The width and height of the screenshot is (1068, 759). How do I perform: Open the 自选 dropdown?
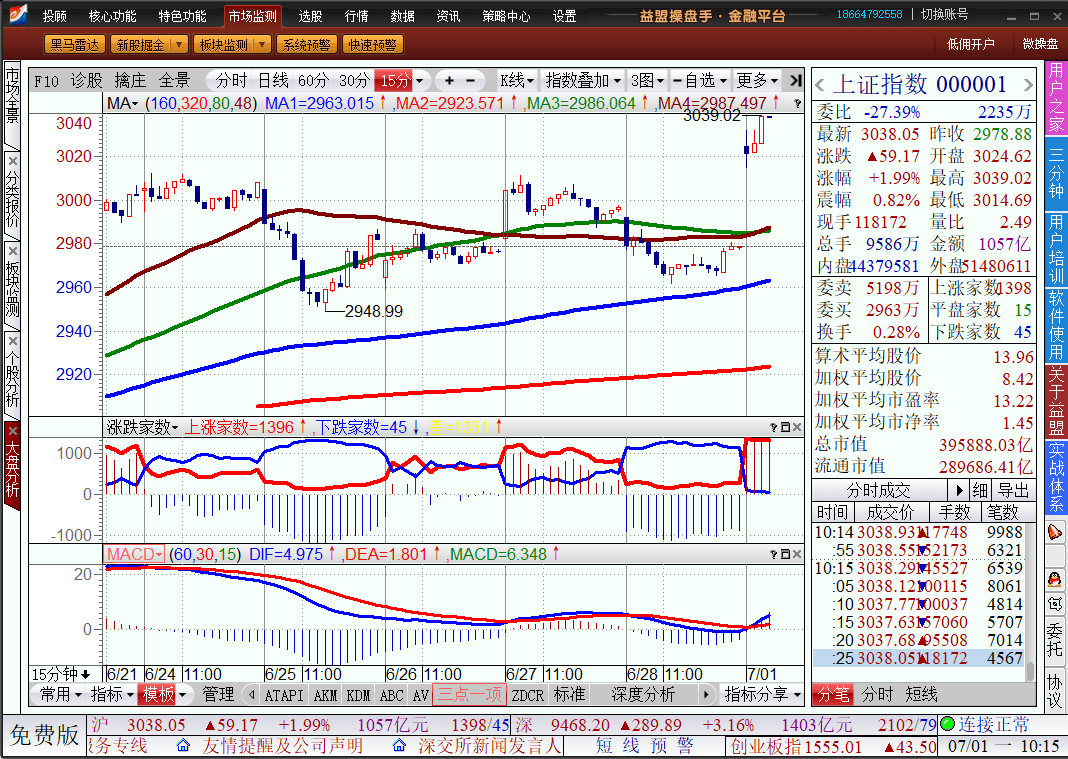700,80
